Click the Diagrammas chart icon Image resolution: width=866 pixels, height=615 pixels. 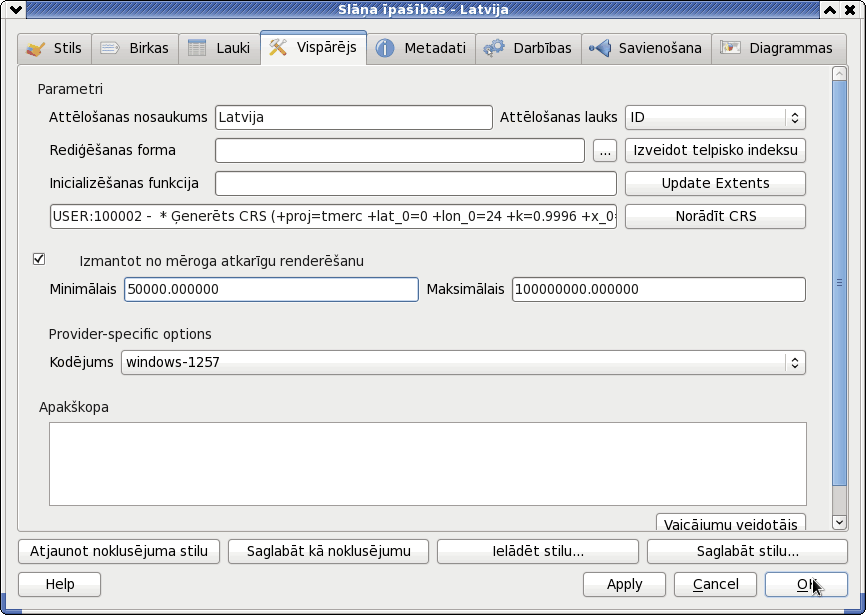pos(730,47)
